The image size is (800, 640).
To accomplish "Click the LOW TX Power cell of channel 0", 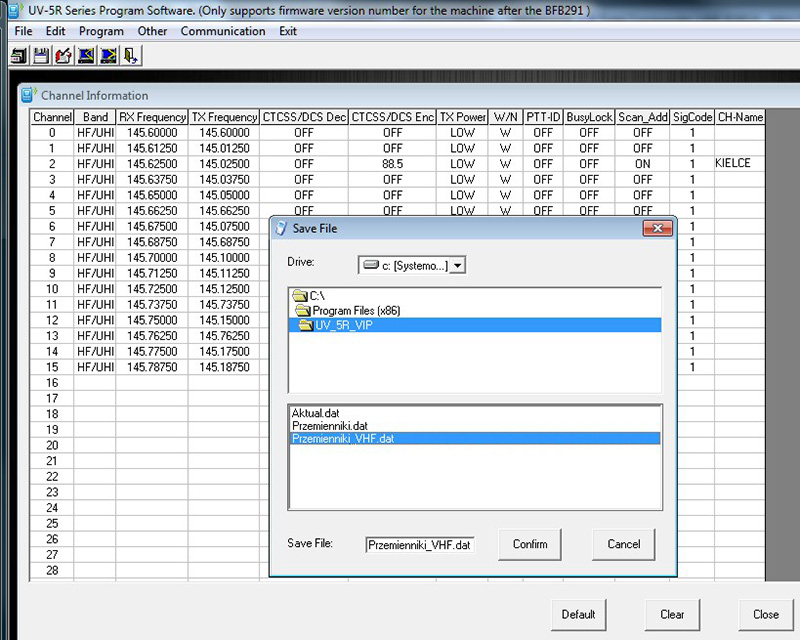I will coord(462,133).
